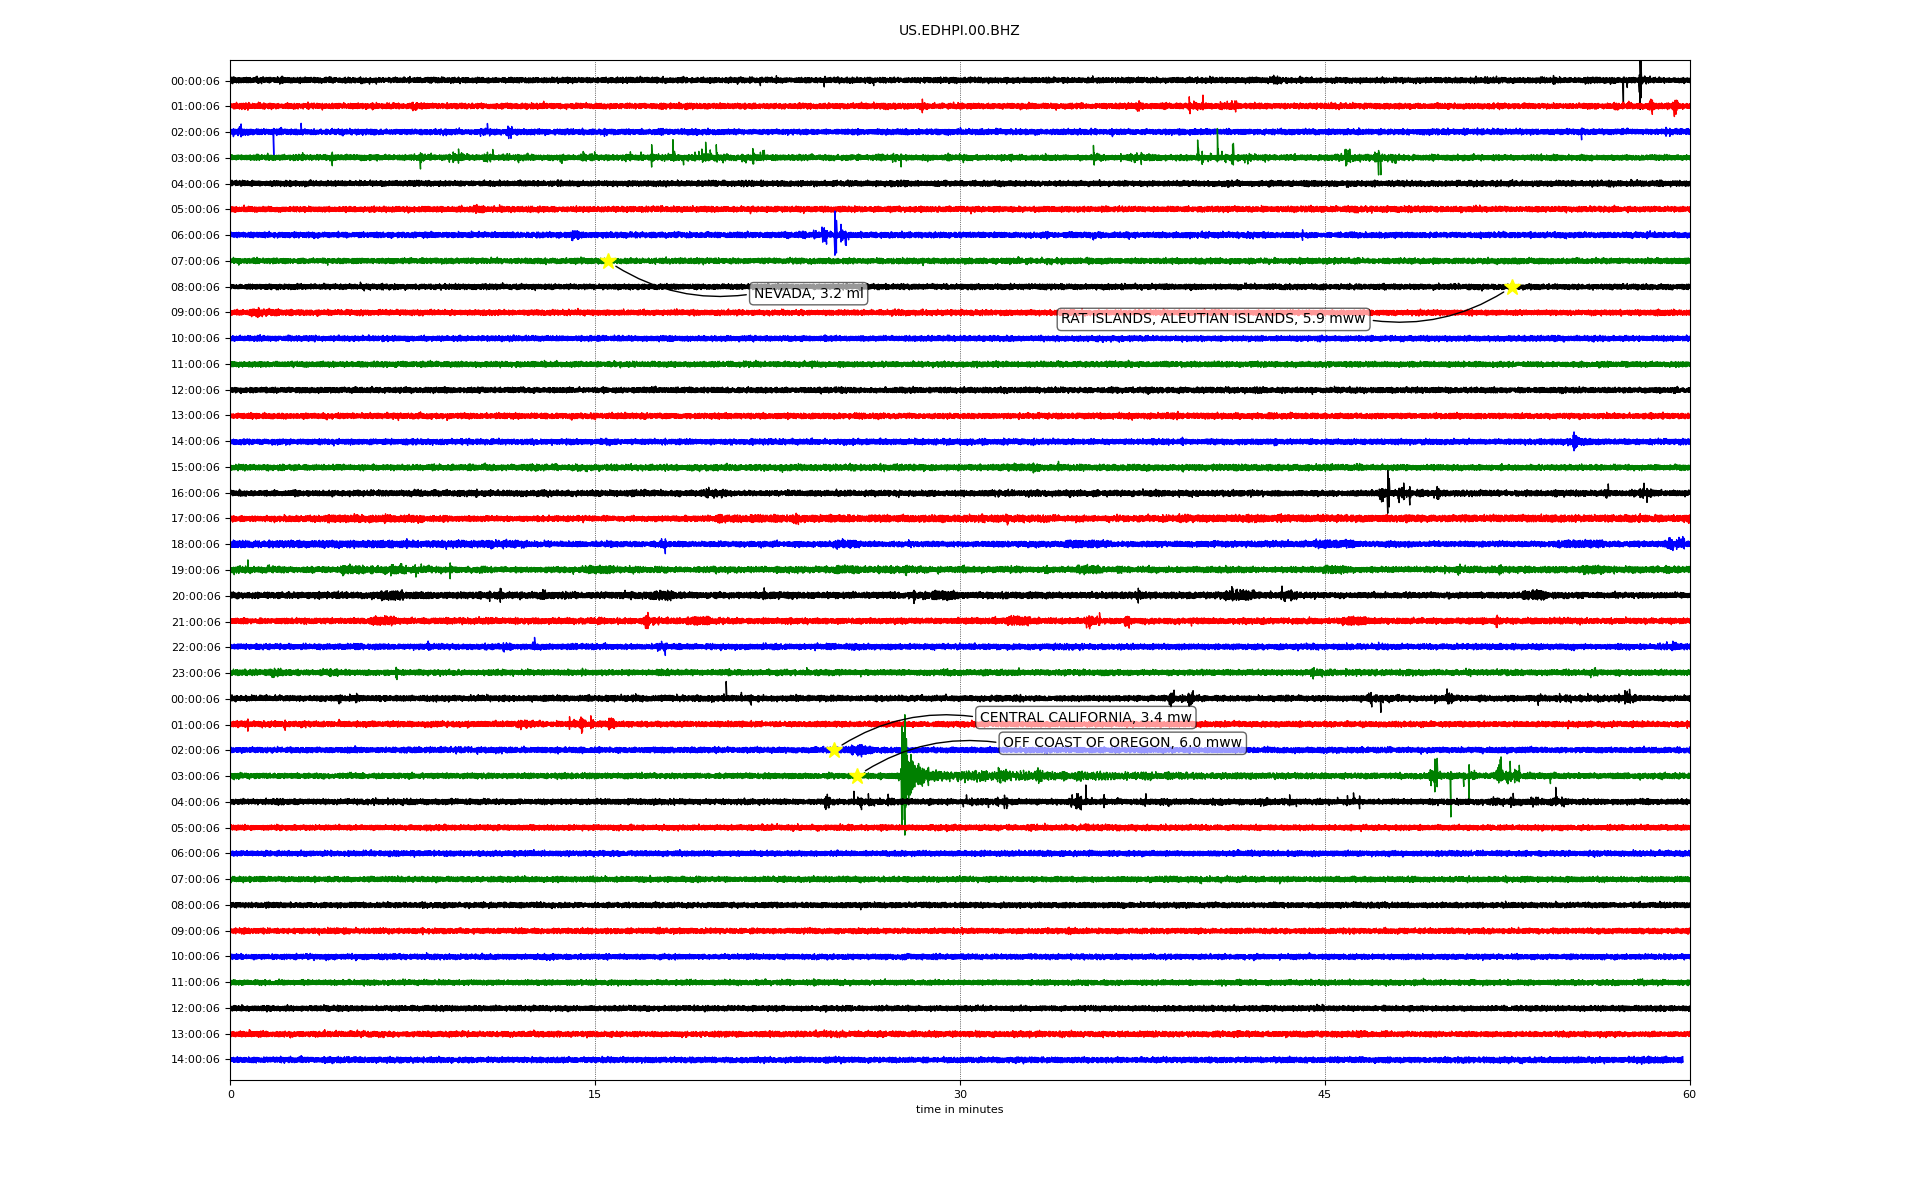
Task: Select the NEVADA, 3.2 ml annotation label
Action: [x=808, y=294]
